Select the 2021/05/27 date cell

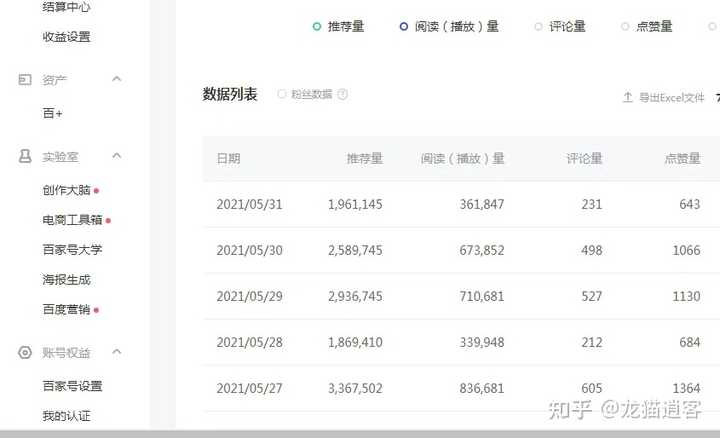pos(249,388)
